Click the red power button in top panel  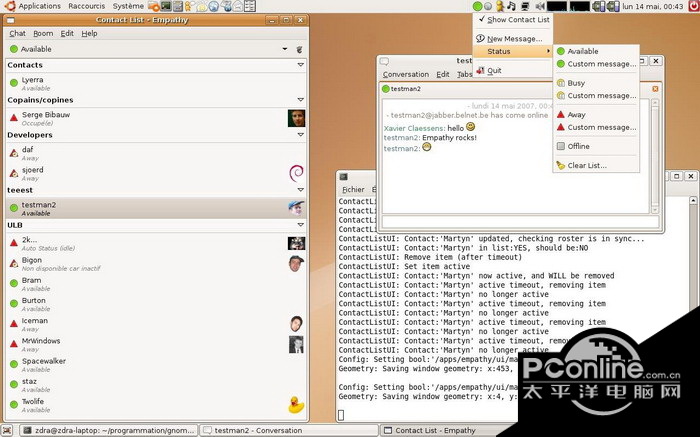click(693, 6)
